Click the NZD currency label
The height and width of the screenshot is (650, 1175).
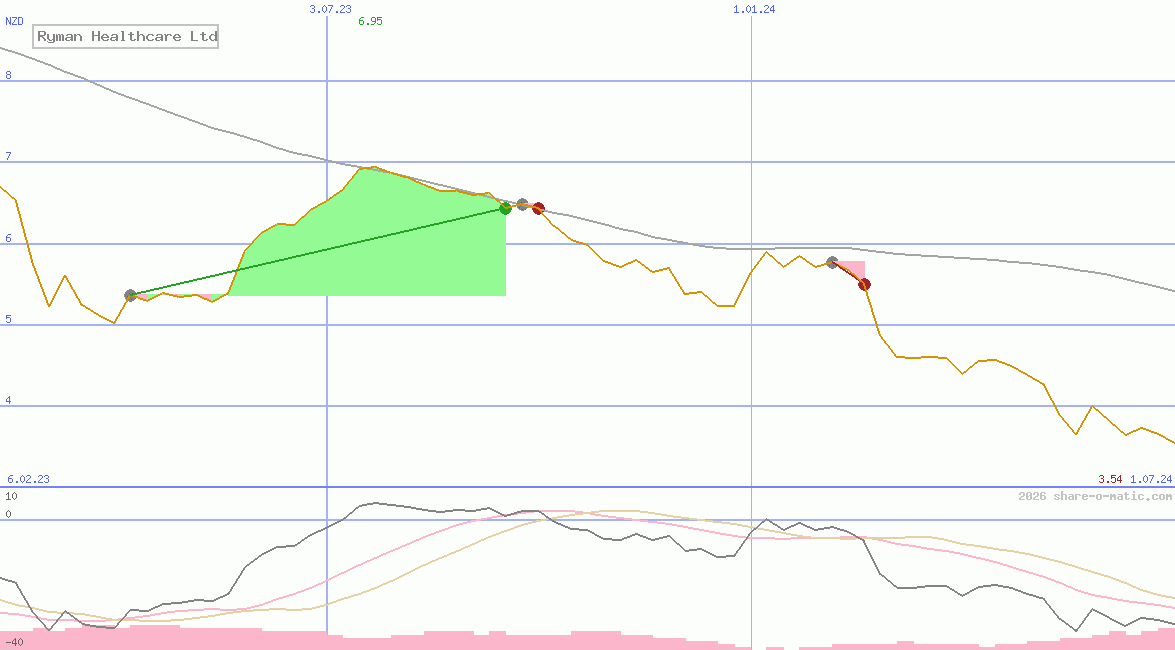point(14,21)
